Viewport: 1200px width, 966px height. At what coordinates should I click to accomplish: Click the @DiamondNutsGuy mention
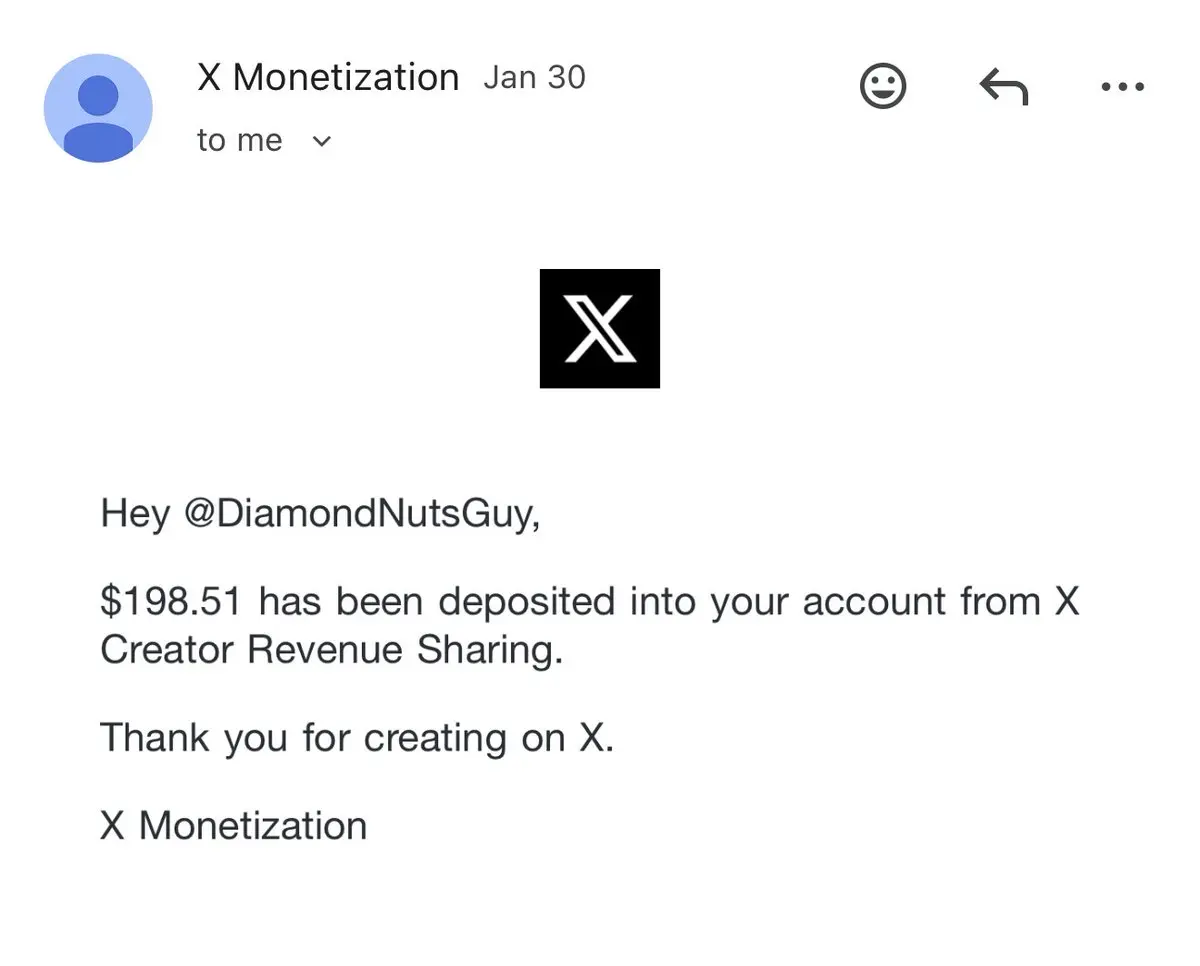362,514
